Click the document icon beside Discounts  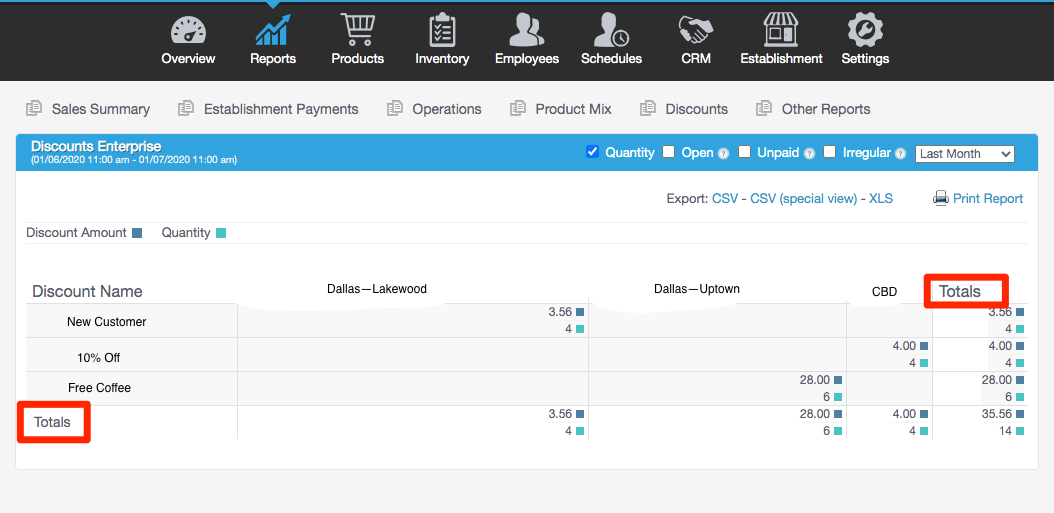tap(648, 108)
